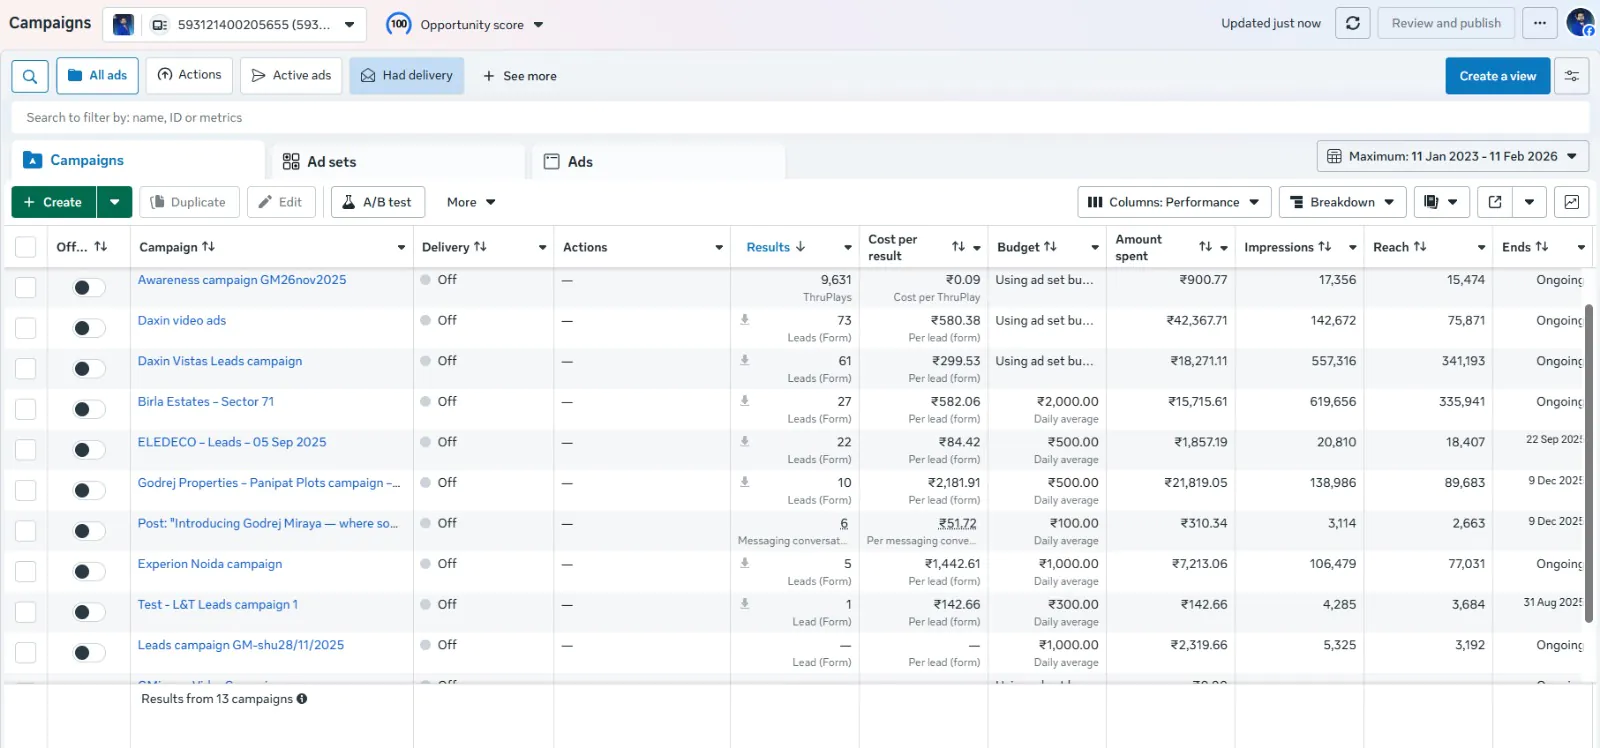Open the Campaign column header menu arrow
Viewport: 1600px width, 748px height.
(x=401, y=248)
